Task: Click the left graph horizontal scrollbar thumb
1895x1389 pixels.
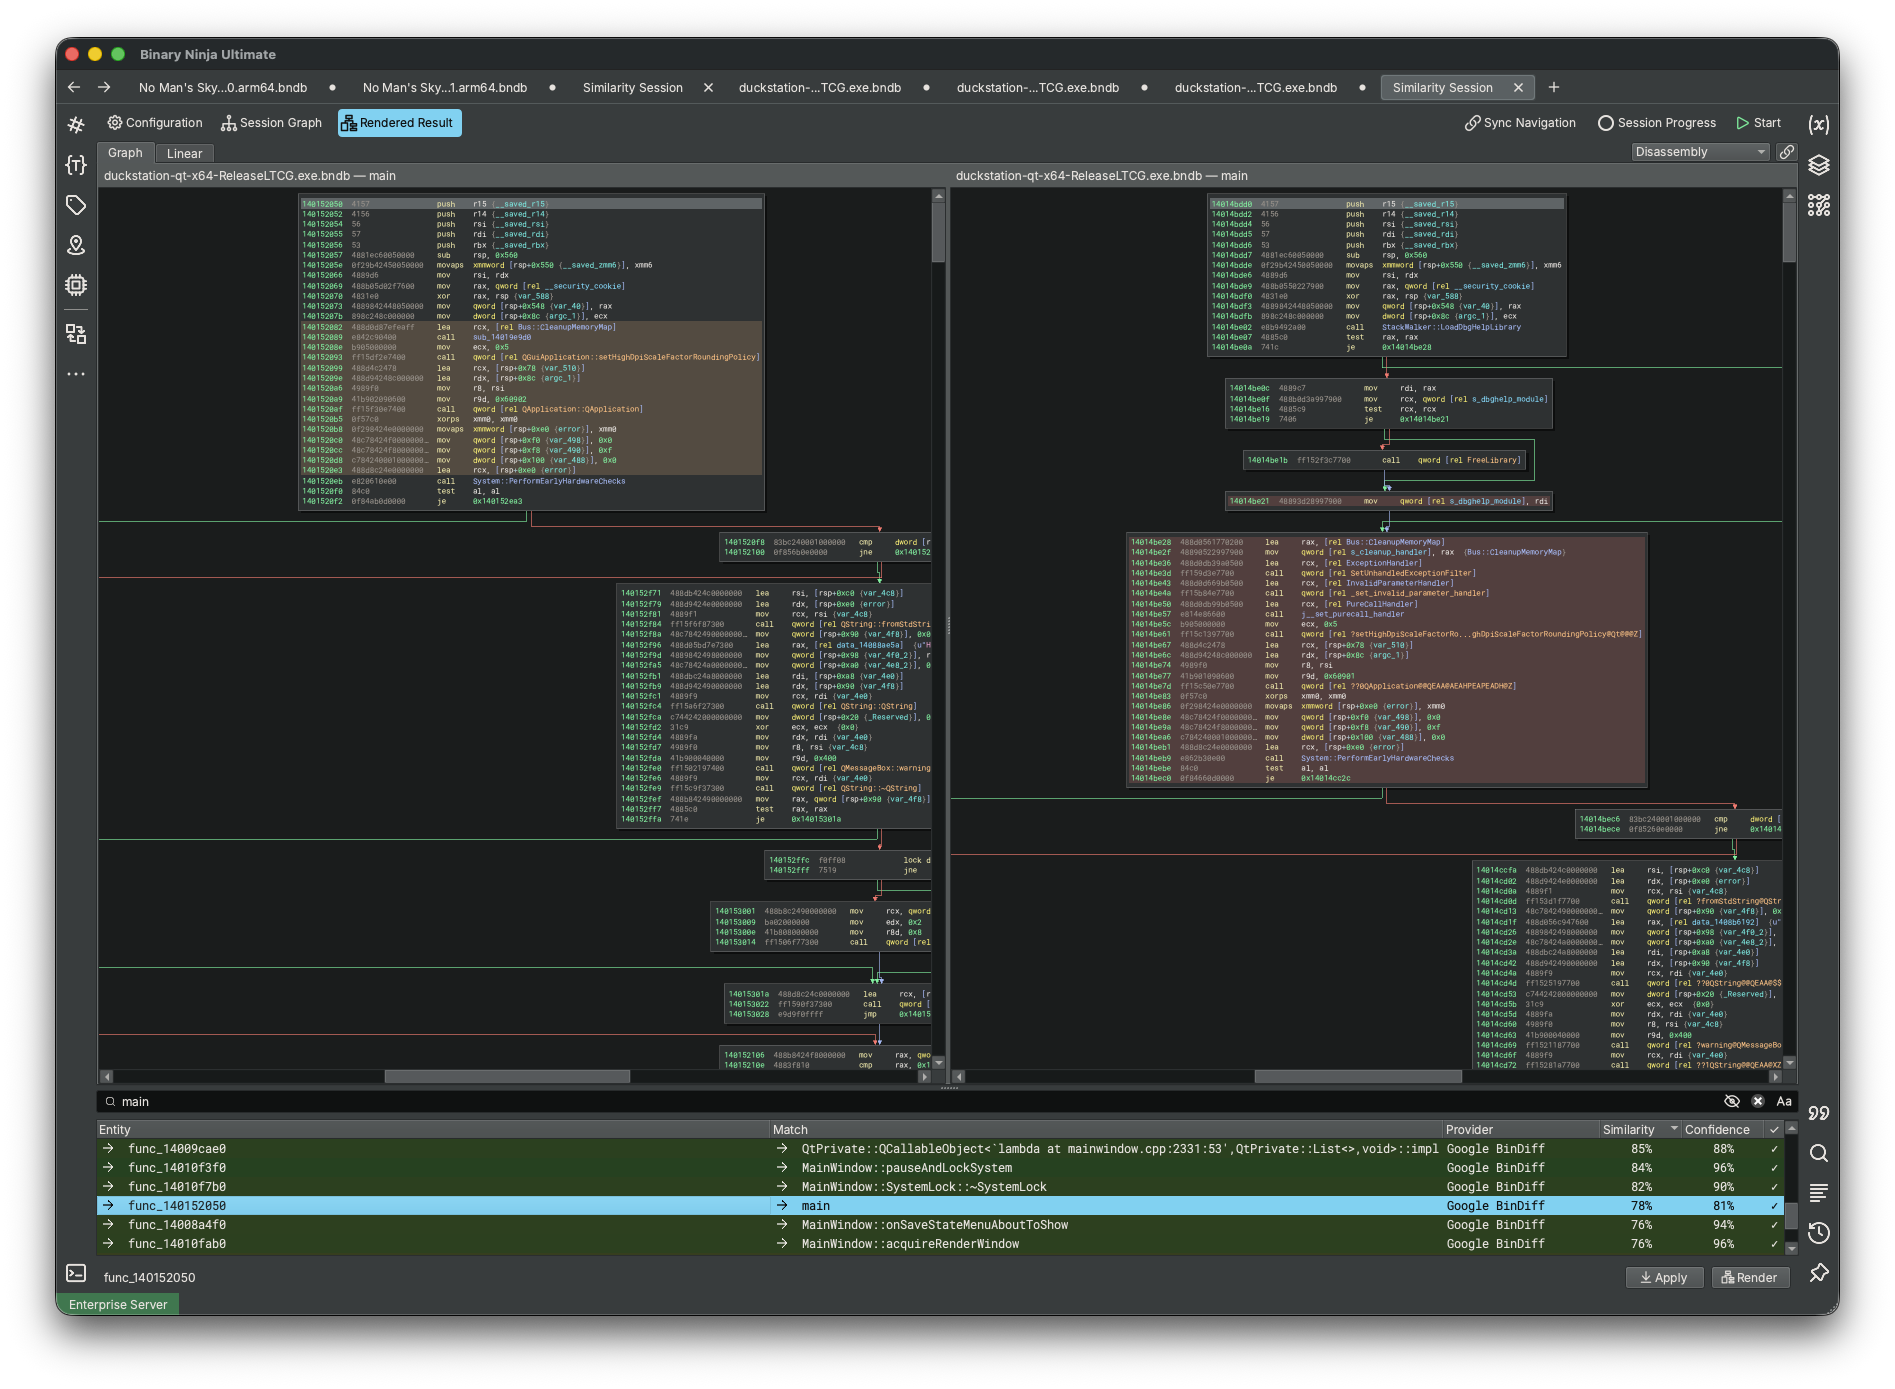Action: click(507, 1077)
